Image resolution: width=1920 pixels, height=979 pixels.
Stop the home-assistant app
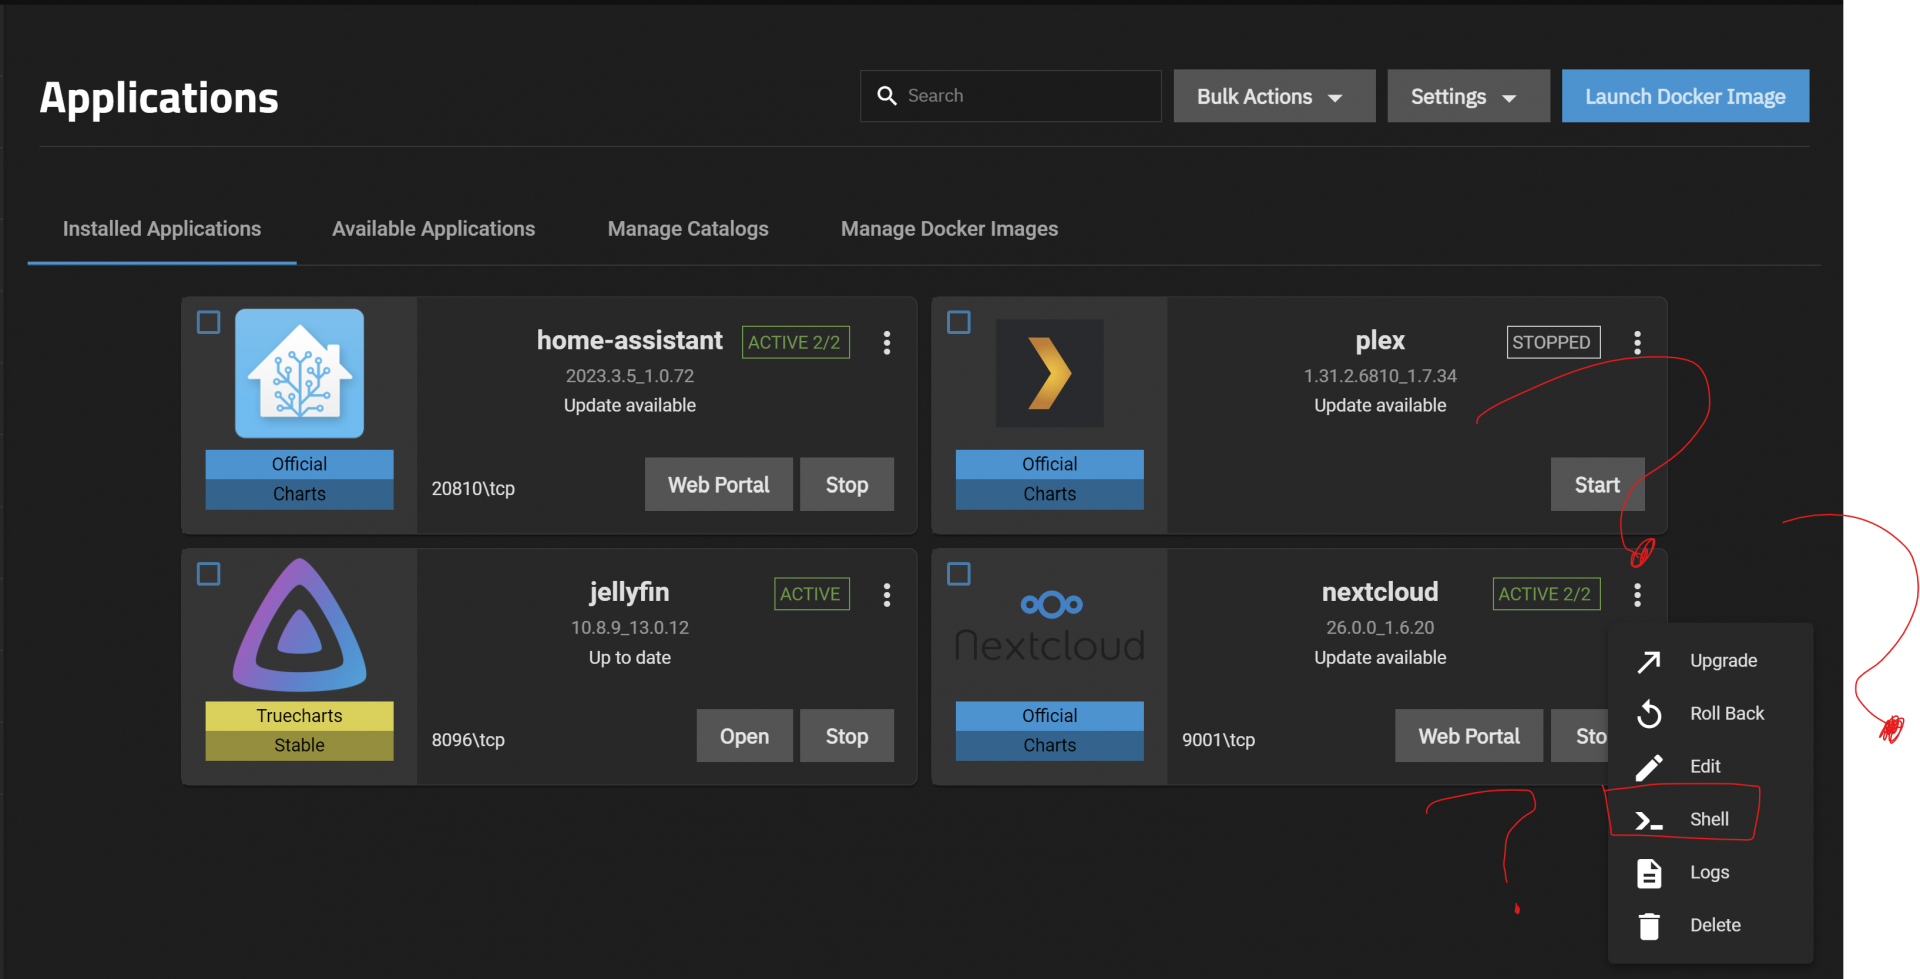[x=847, y=485]
